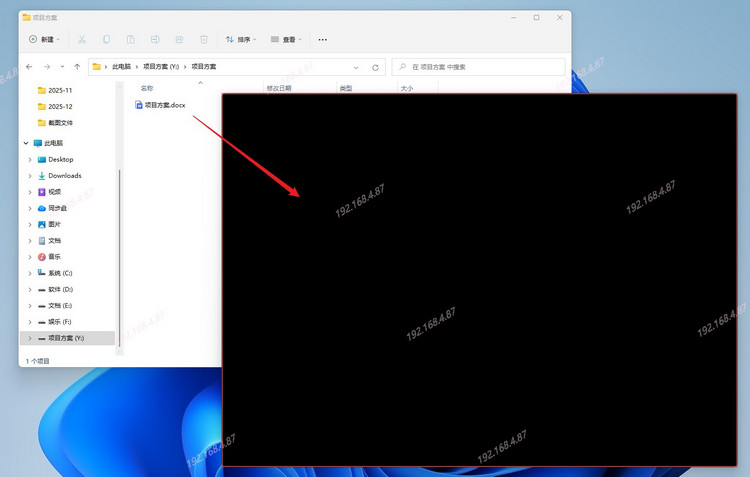Click the 名称 column header
The height and width of the screenshot is (477, 750).
(x=147, y=88)
